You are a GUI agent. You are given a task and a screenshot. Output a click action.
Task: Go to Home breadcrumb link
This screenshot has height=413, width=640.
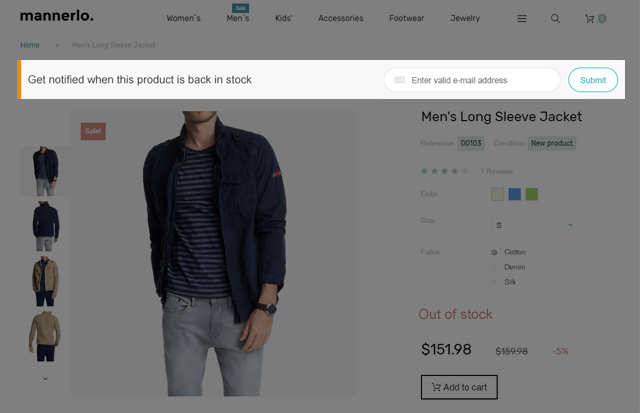click(x=30, y=45)
